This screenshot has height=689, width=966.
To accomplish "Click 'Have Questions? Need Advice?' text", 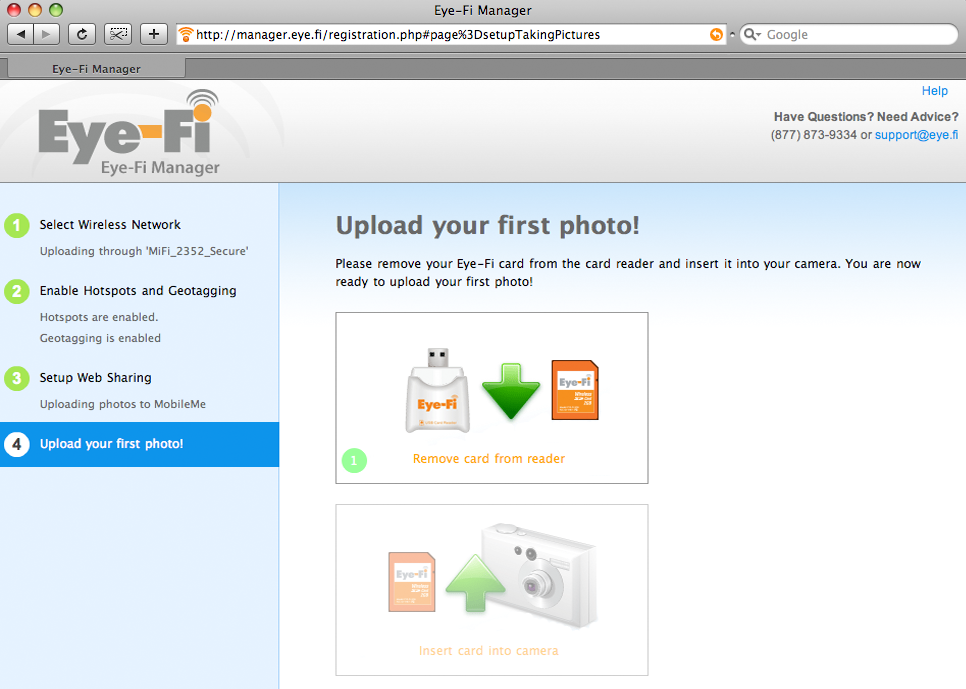I will 866,116.
